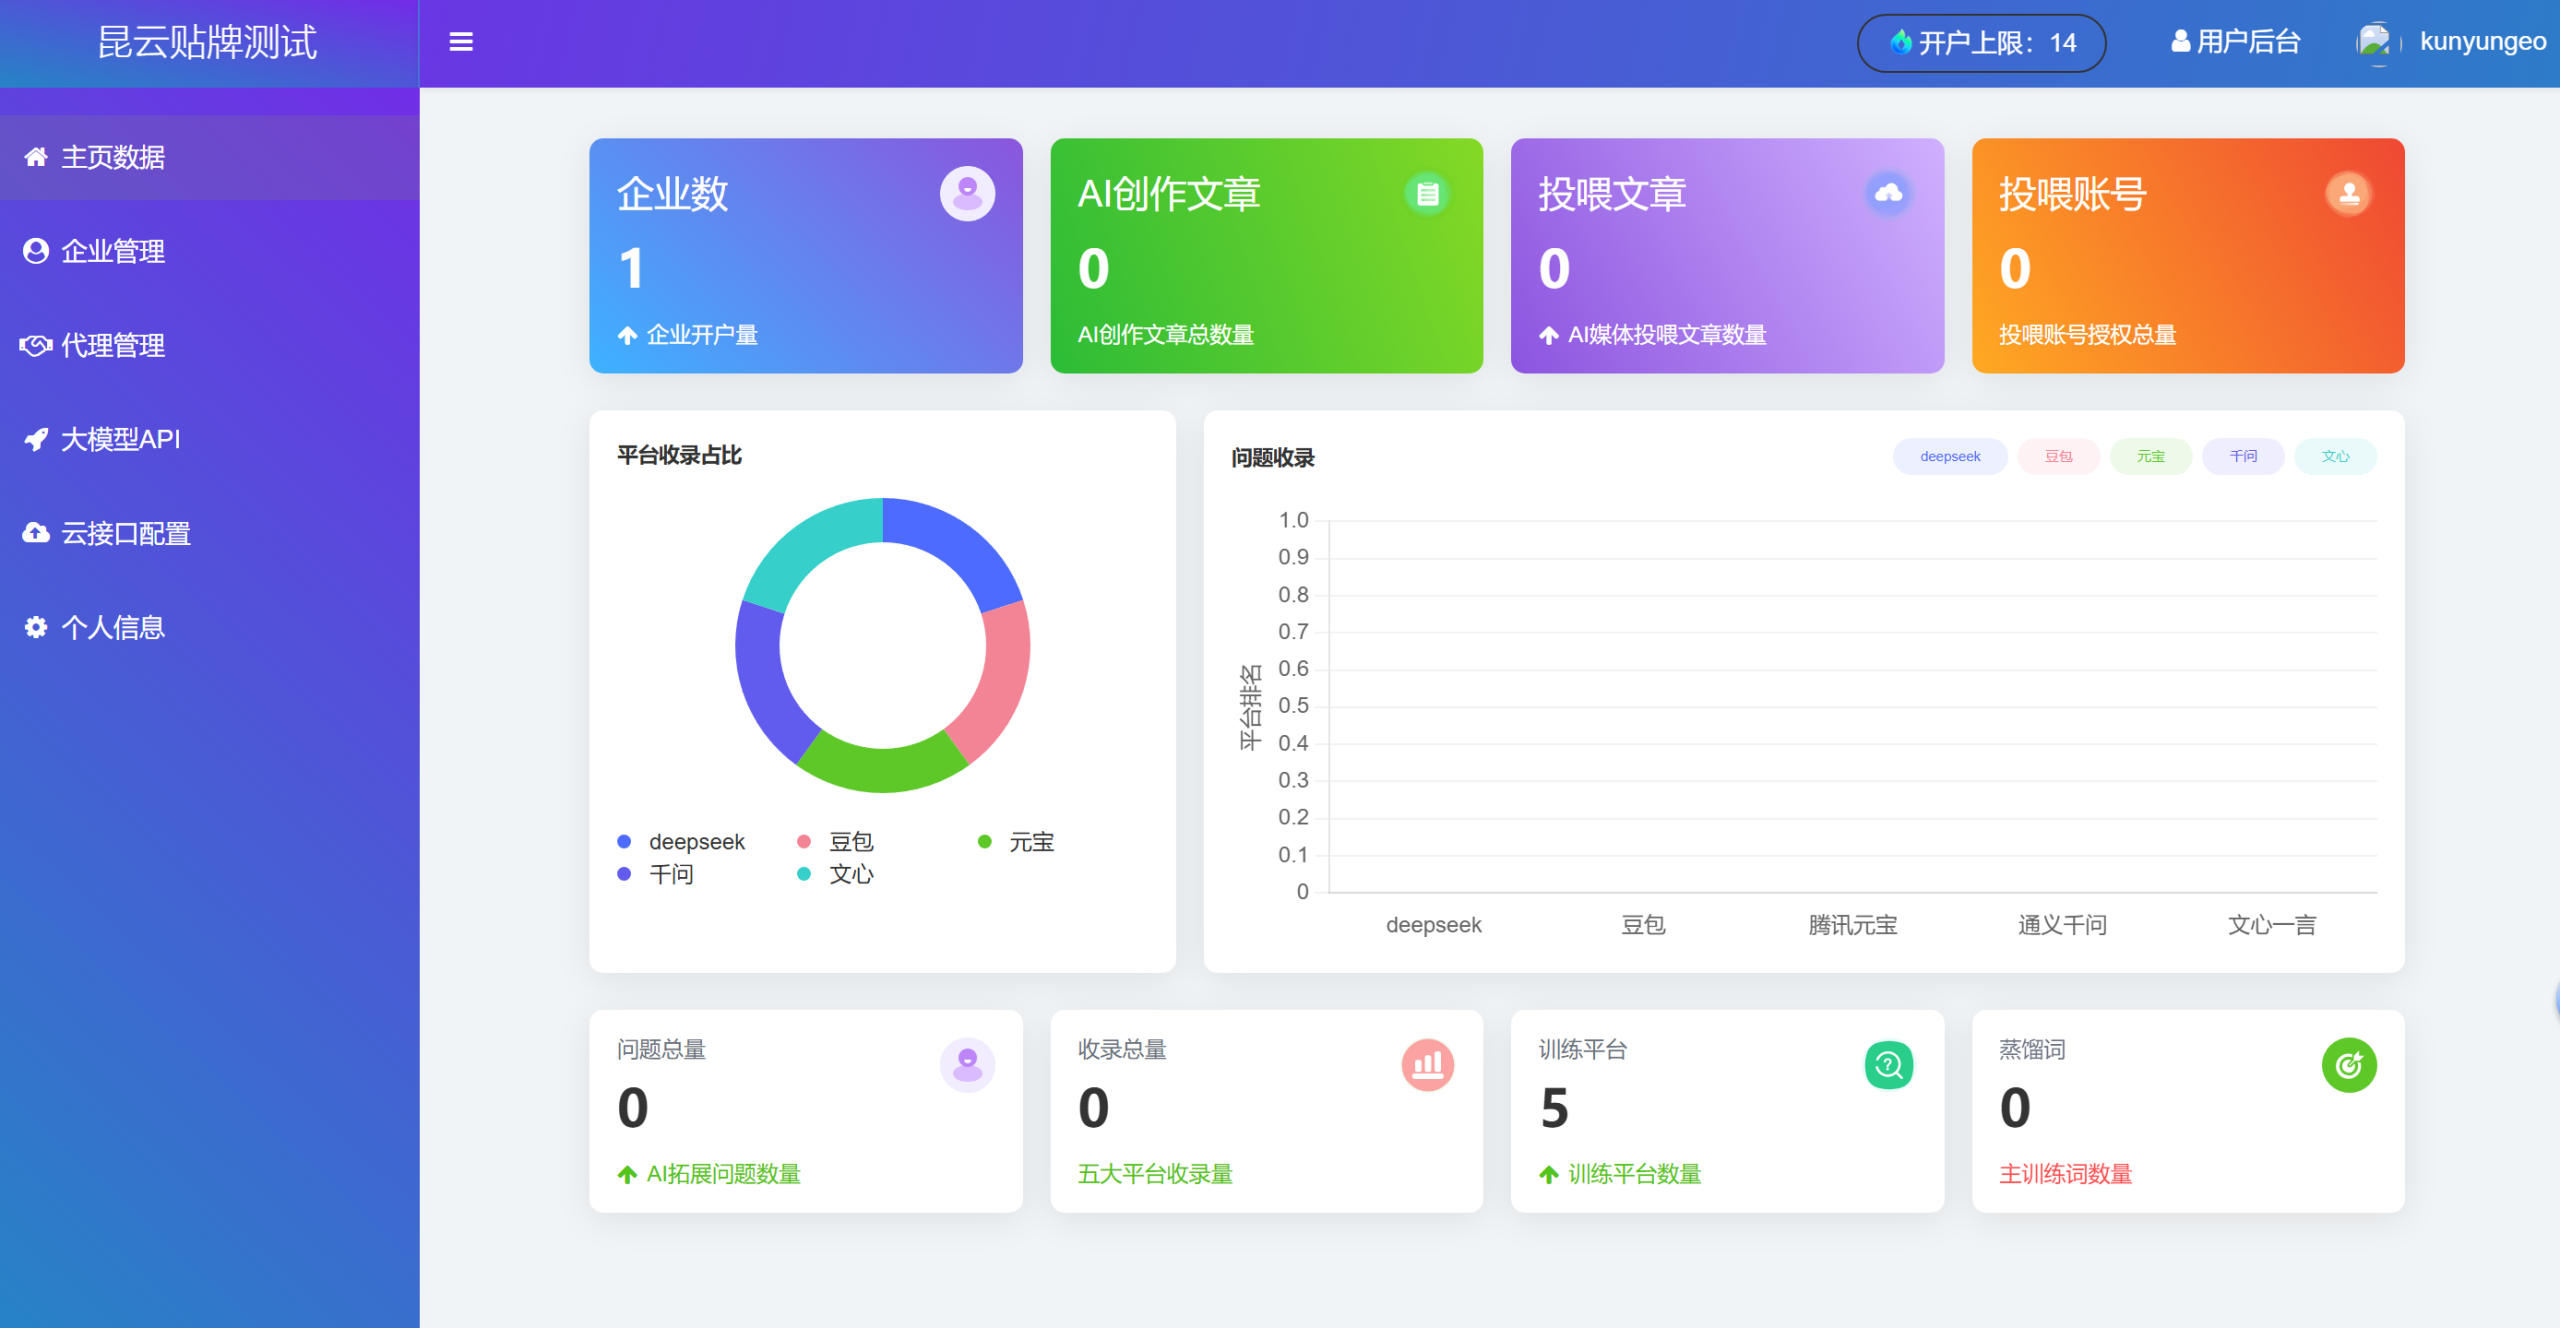Switch to the 云接口配置 section
Screen dimensions: 2560x1328
click(x=127, y=533)
